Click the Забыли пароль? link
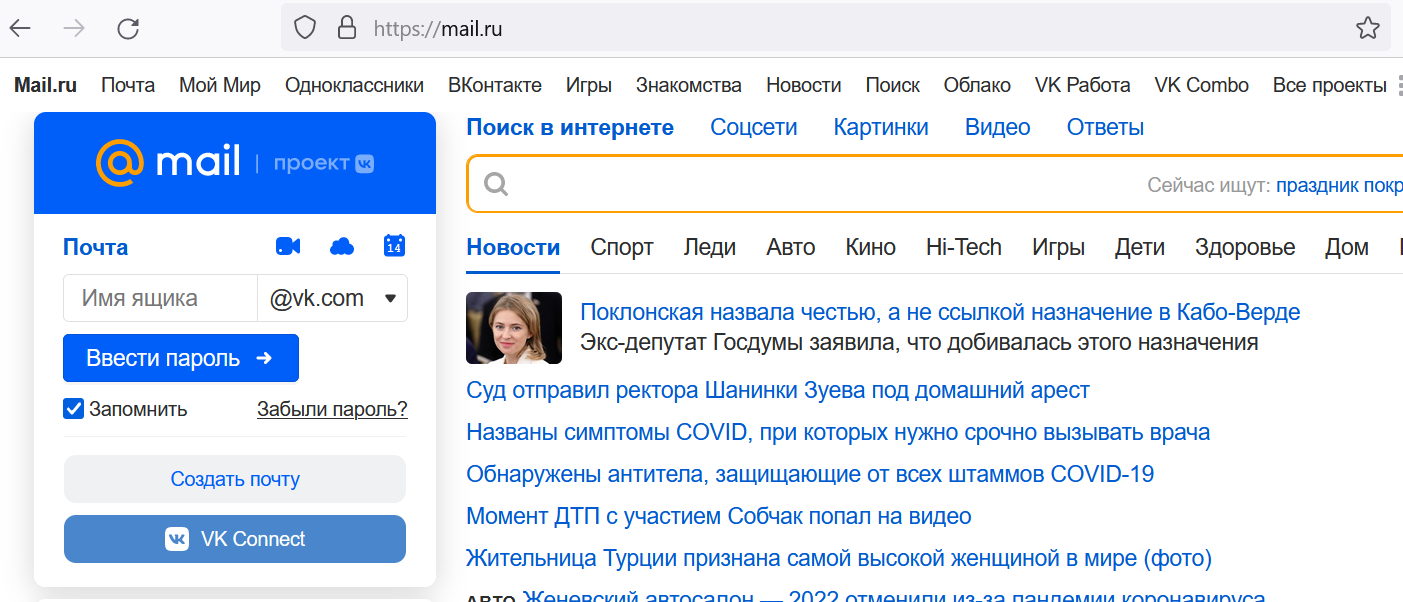 [332, 409]
